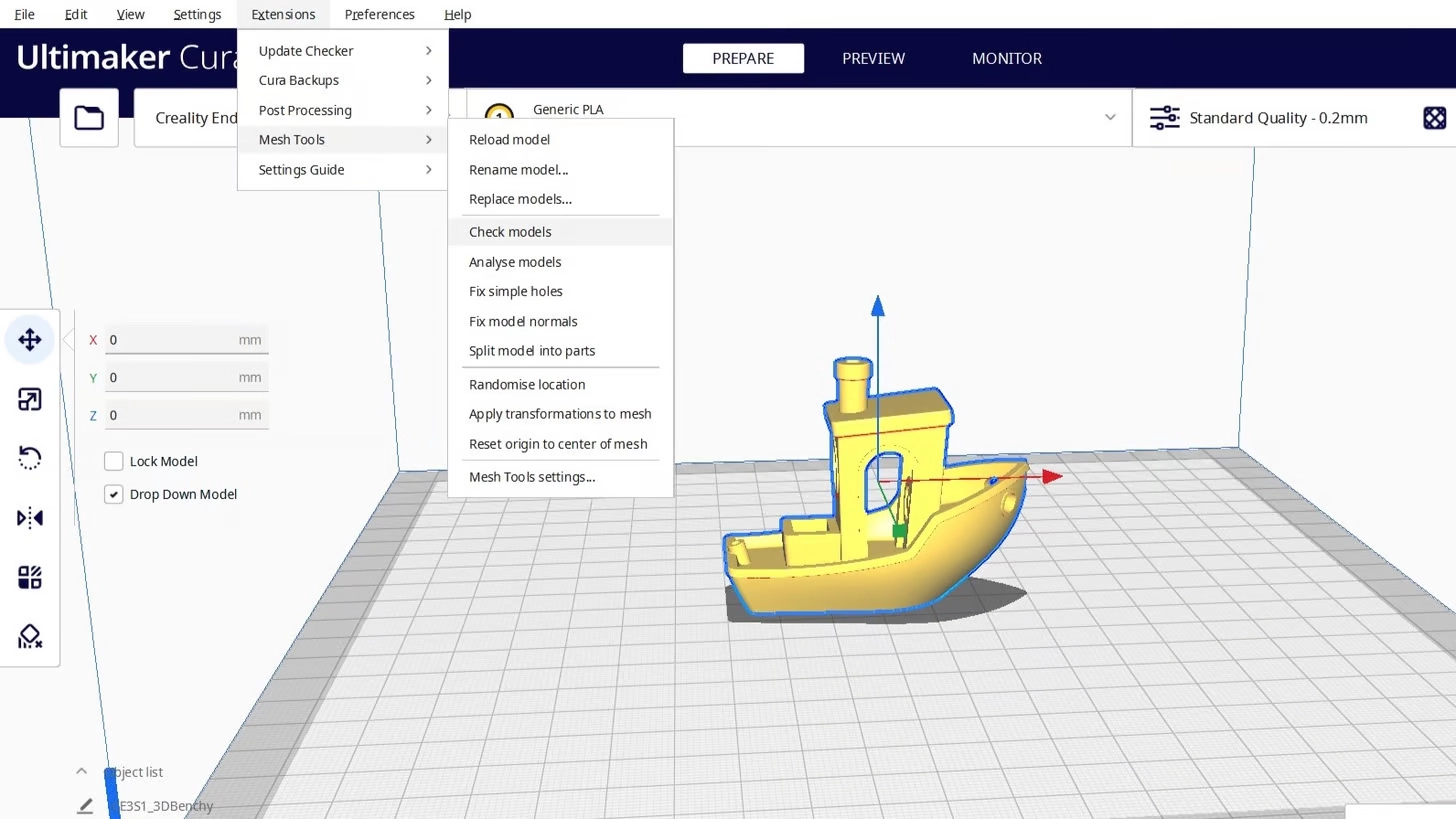Open file folder icon
The height and width of the screenshot is (819, 1456).
point(89,118)
